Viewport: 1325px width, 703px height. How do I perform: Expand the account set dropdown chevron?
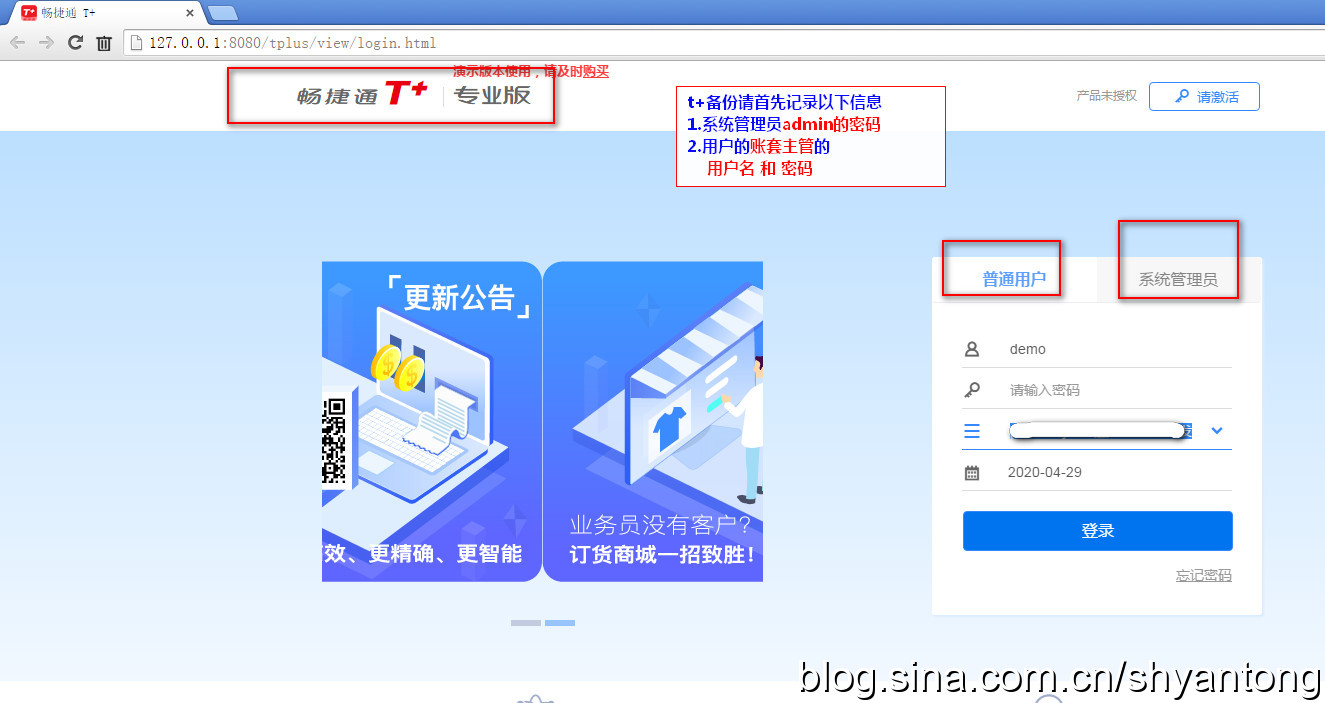[x=1217, y=431]
